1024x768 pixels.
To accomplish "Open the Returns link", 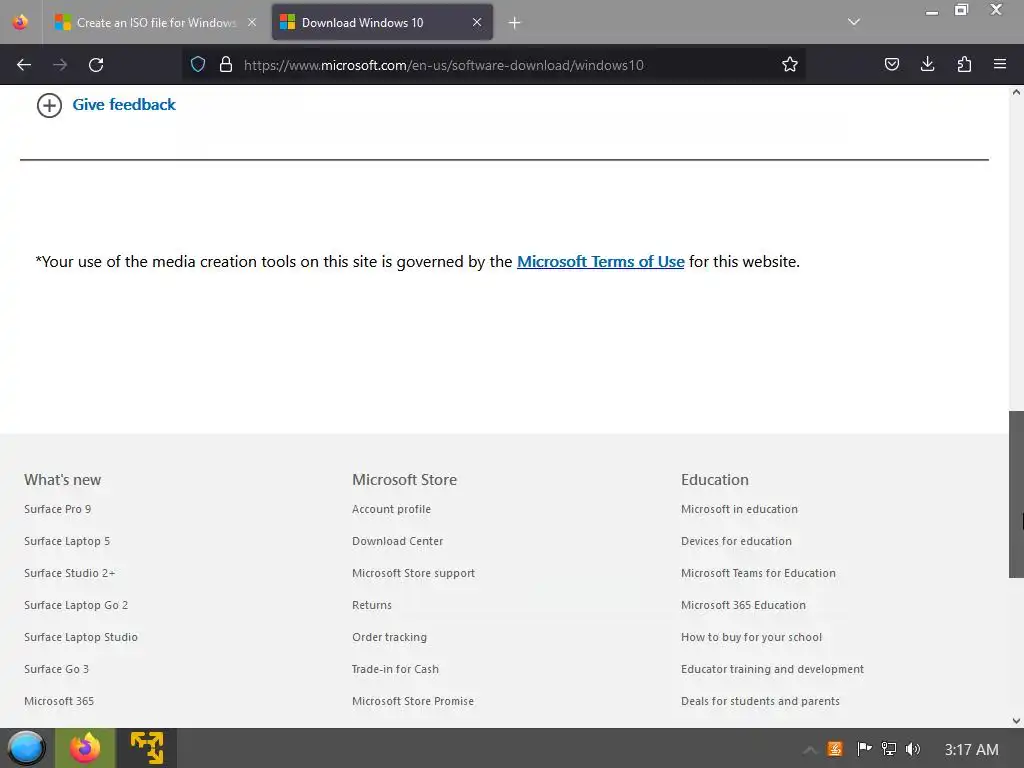I will click(372, 605).
